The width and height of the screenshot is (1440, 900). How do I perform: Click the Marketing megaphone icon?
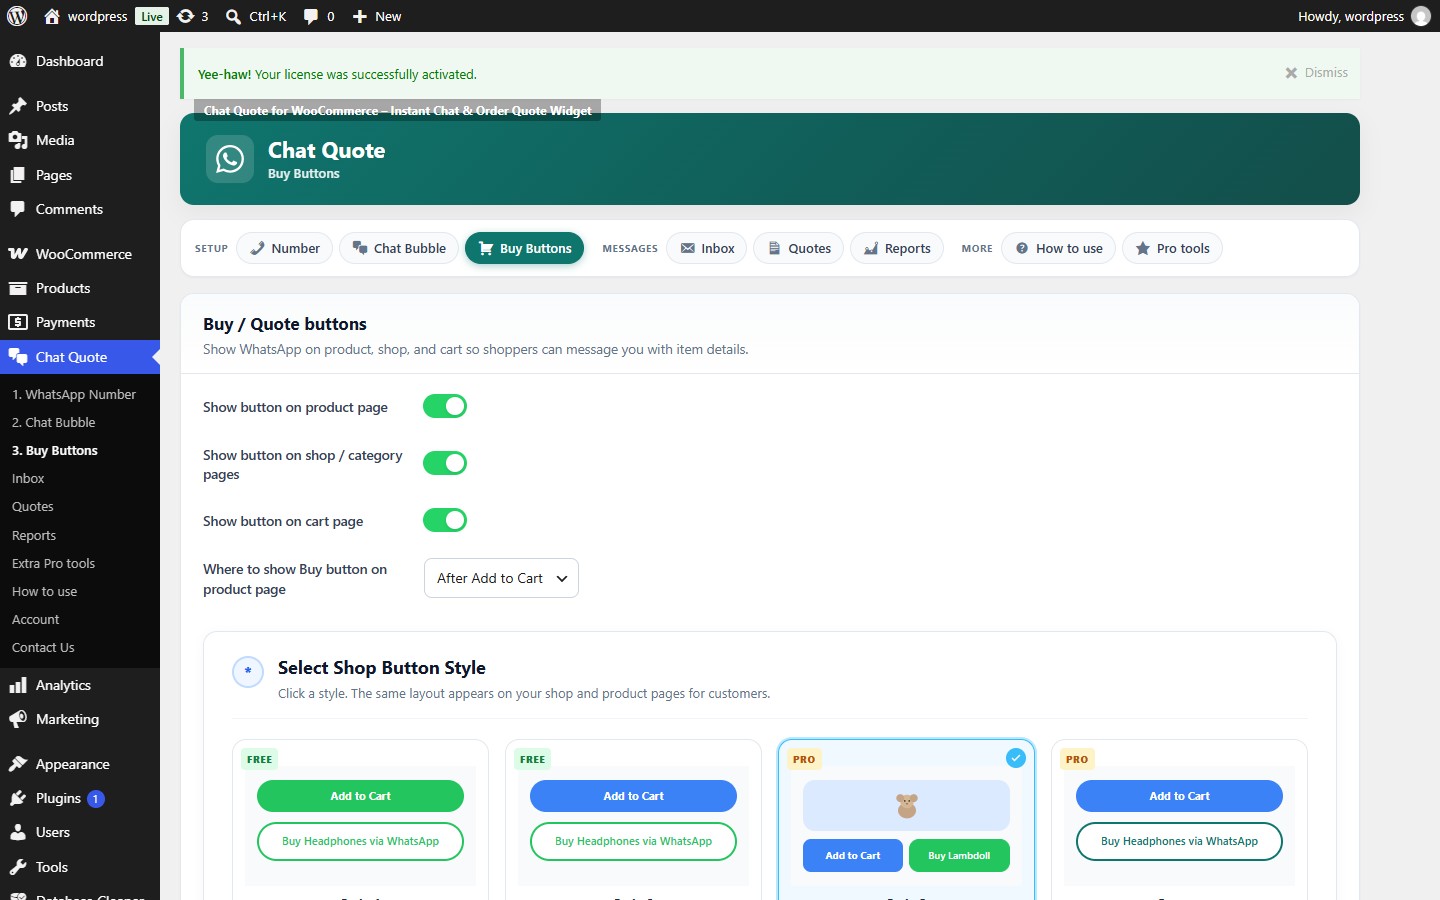coord(18,719)
